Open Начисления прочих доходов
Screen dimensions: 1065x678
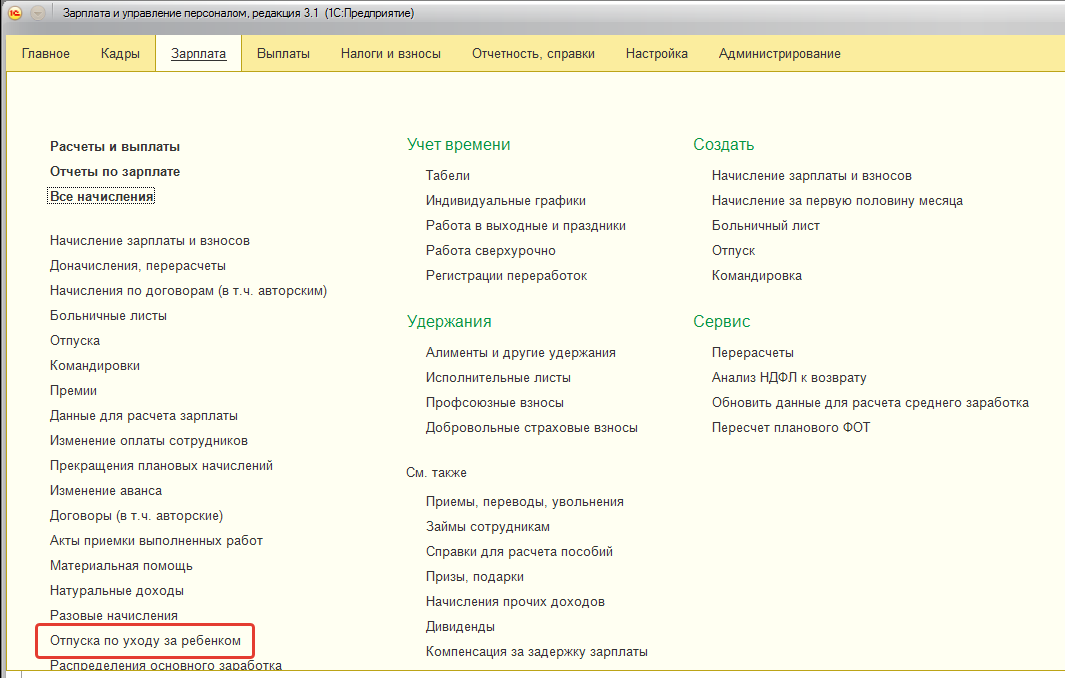coord(515,602)
